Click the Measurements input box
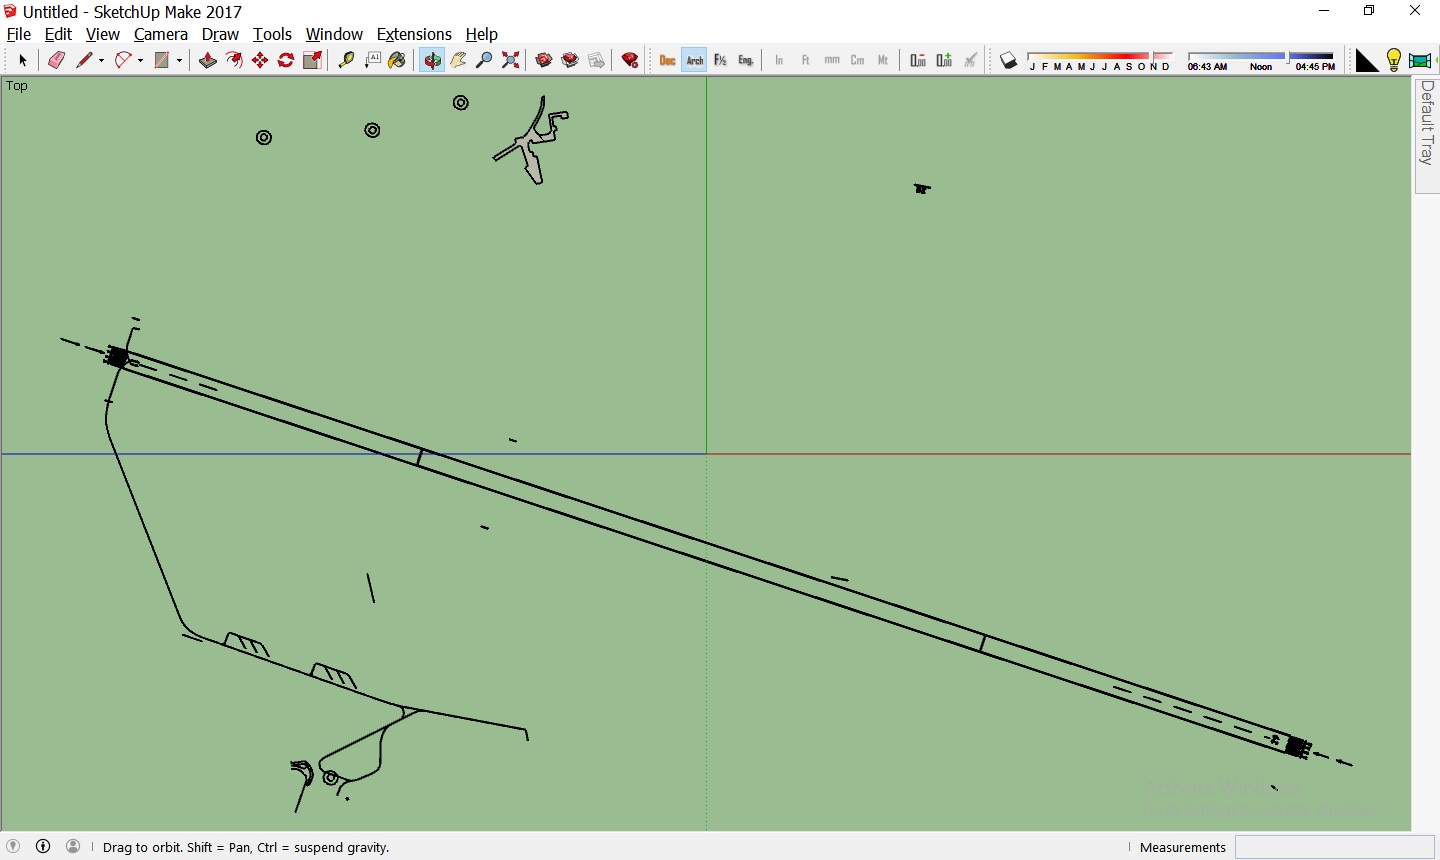Image resolution: width=1440 pixels, height=860 pixels. (x=1334, y=847)
